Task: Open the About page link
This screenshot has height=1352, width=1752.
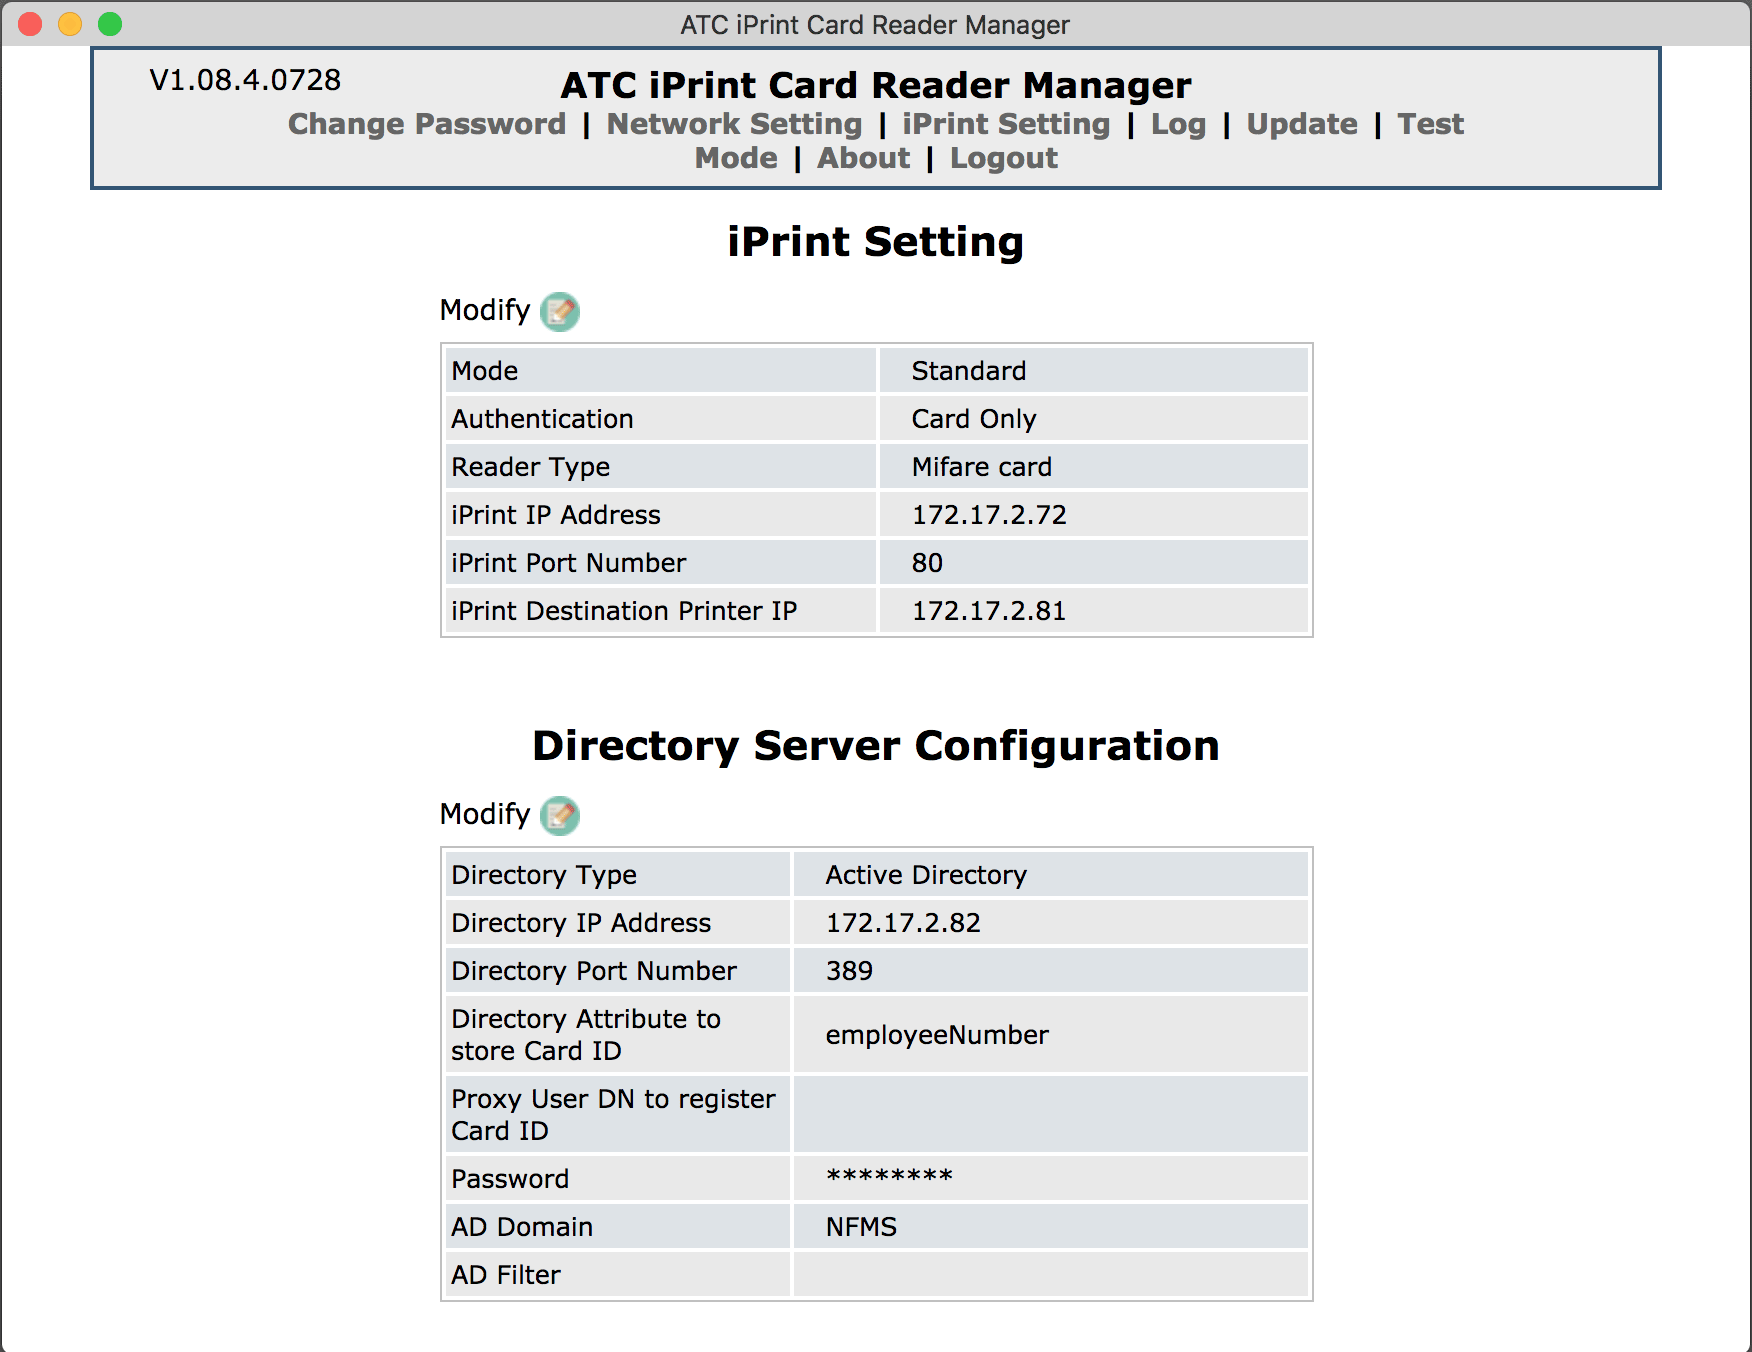Action: pyautogui.click(x=863, y=158)
